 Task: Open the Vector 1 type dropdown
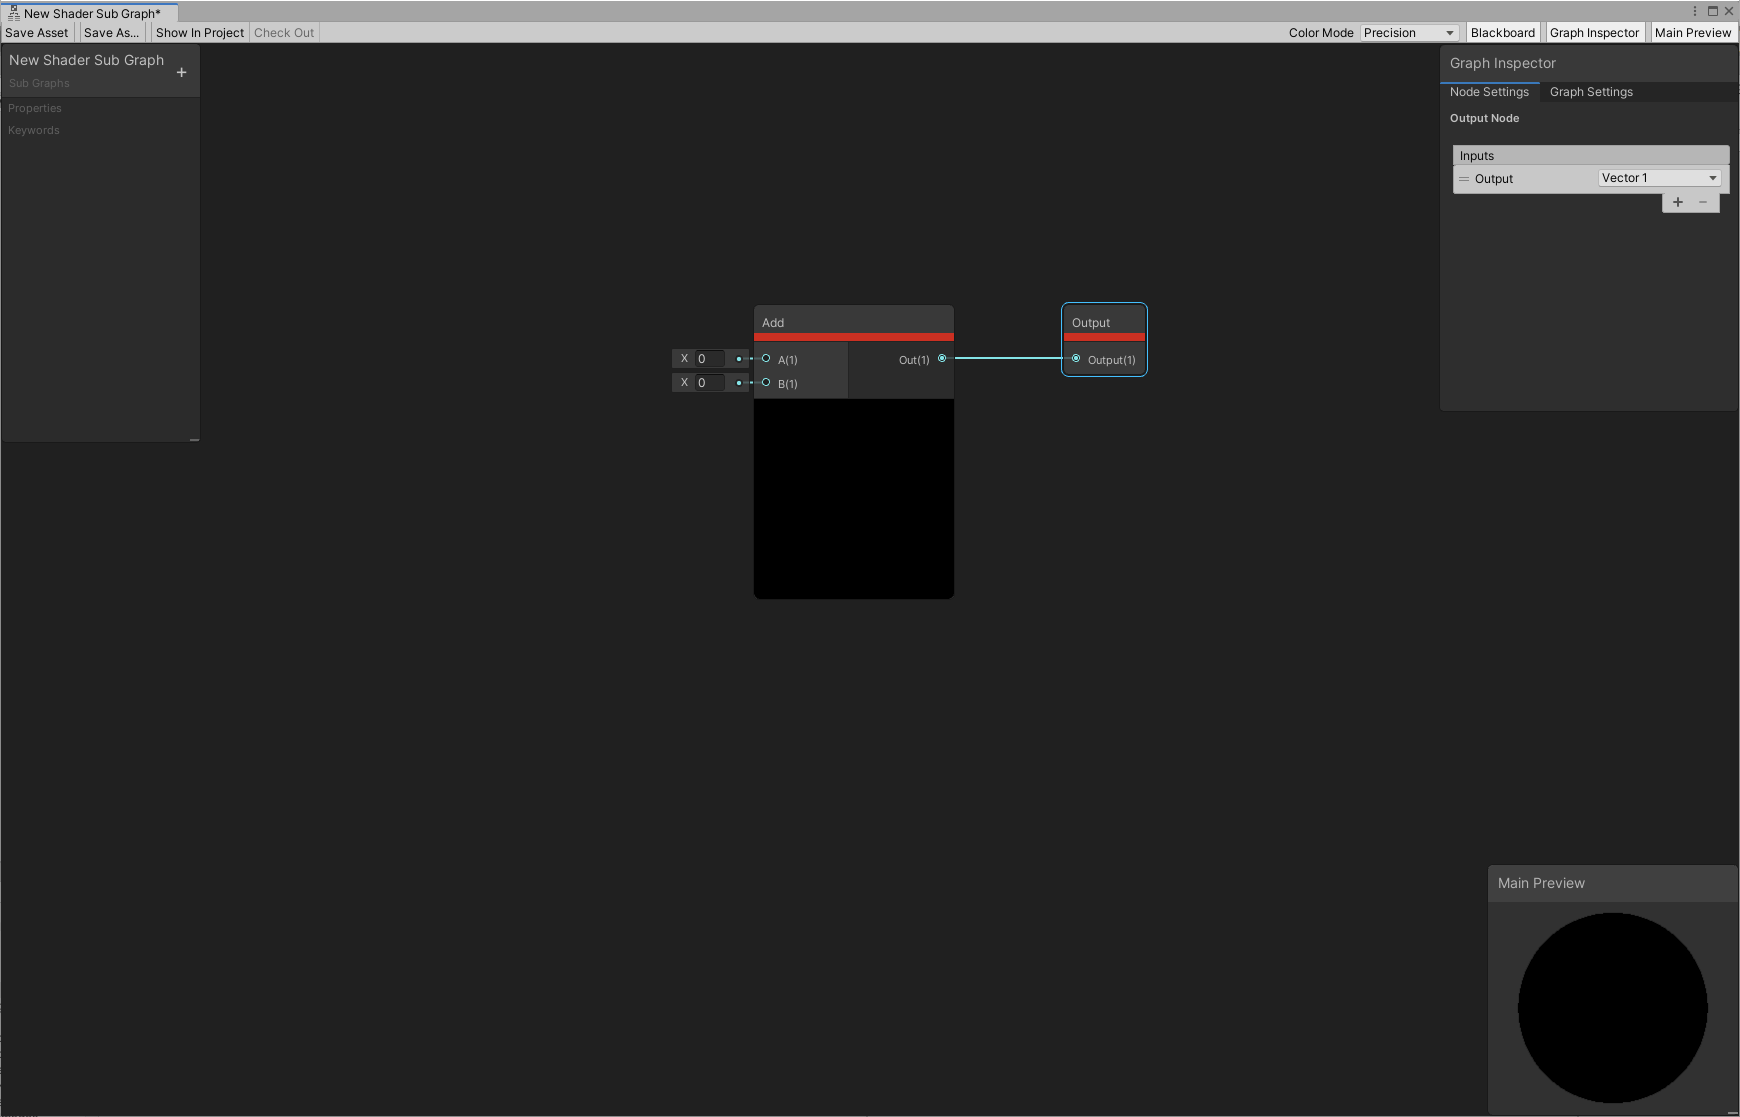coord(1658,178)
